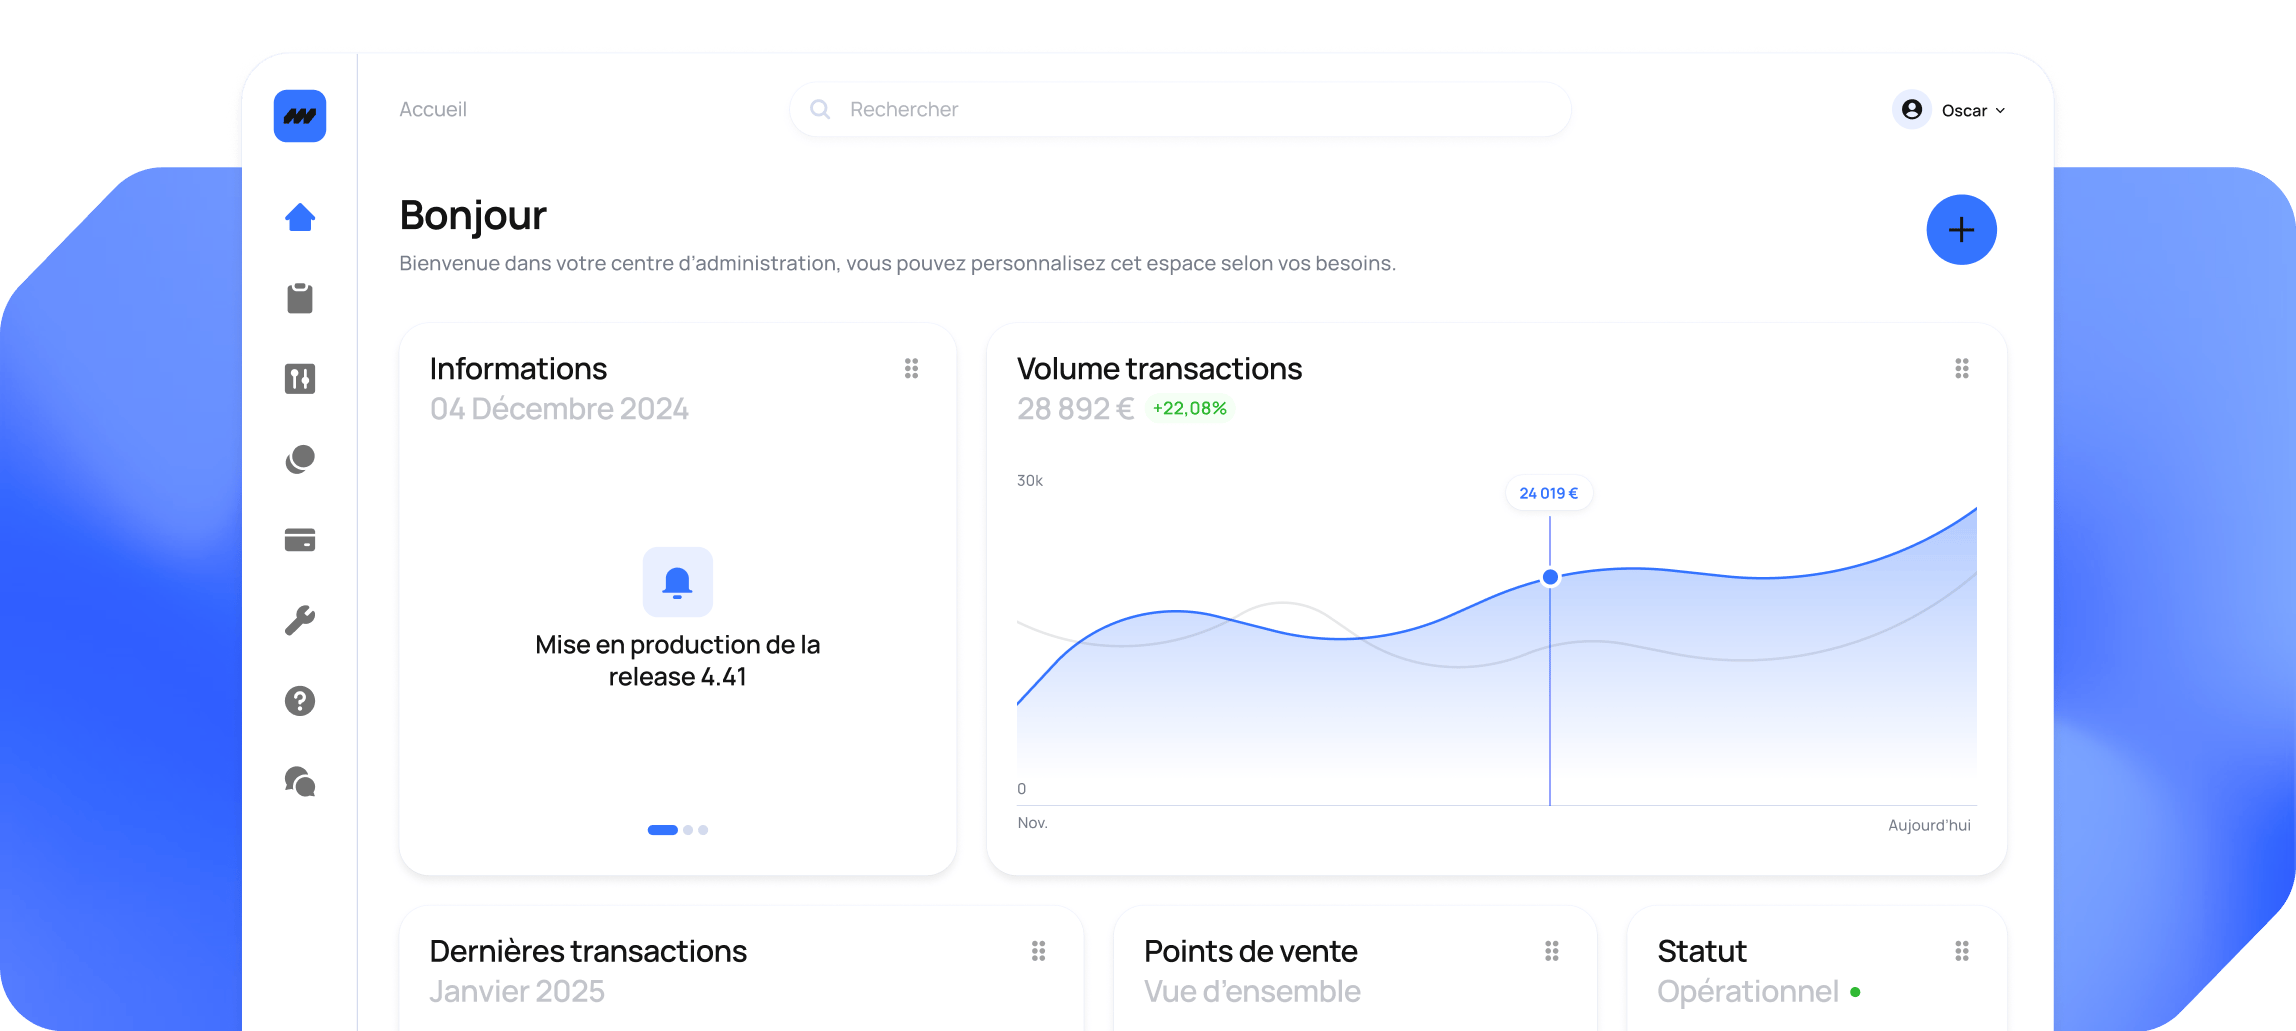Image resolution: width=2296 pixels, height=1031 pixels.
Task: Grab the Volume transactions card drag handle
Action: click(x=1962, y=369)
